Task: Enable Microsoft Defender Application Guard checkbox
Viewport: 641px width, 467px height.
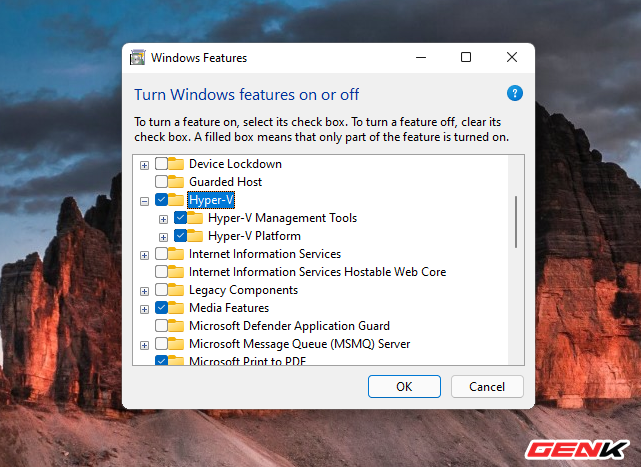Action: 161,326
